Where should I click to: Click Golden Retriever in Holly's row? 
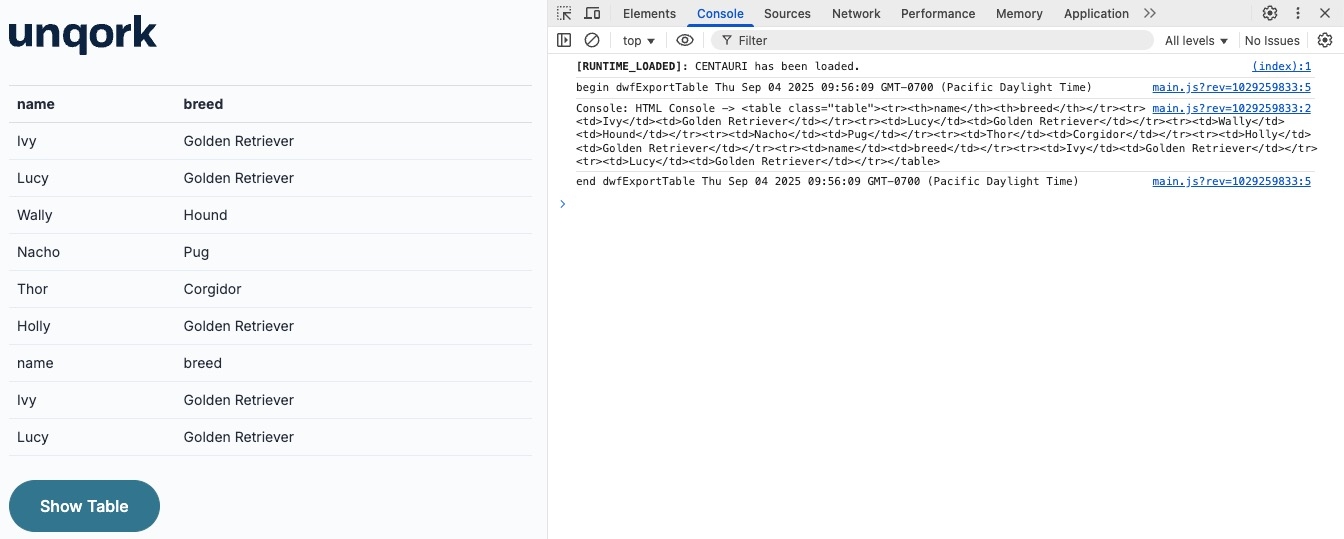pos(239,326)
